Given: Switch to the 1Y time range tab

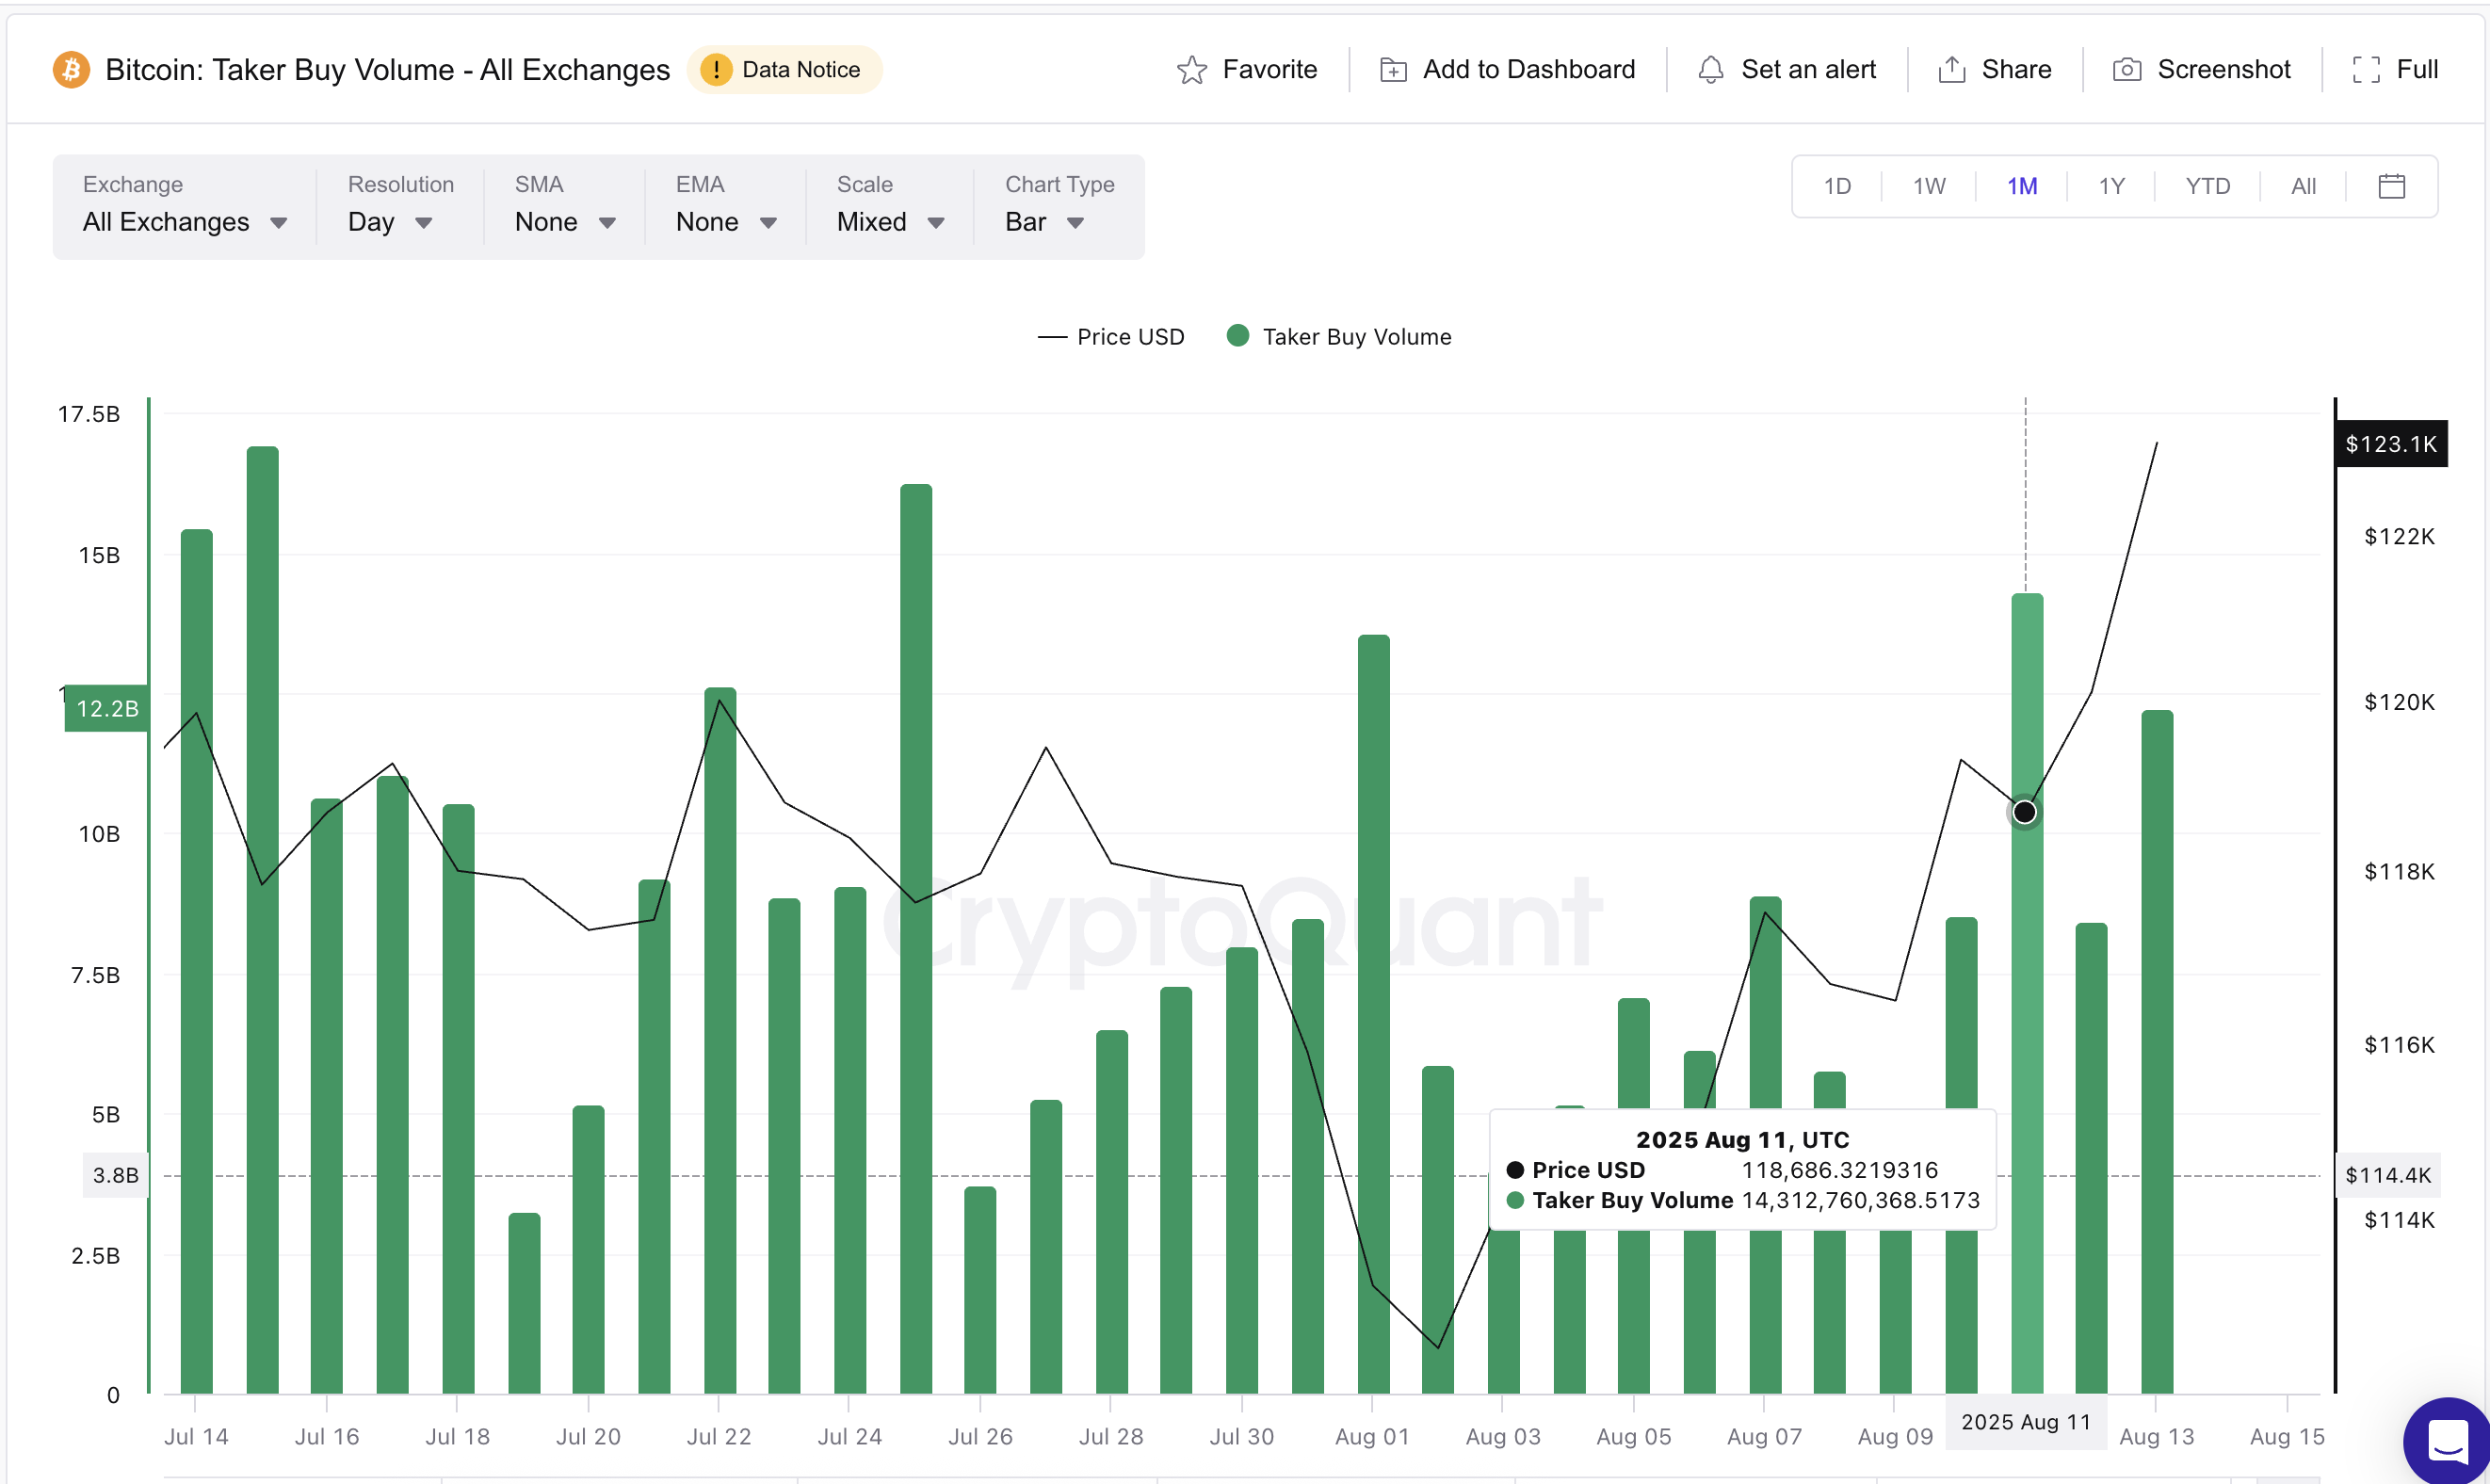Looking at the screenshot, I should pos(2112,186).
